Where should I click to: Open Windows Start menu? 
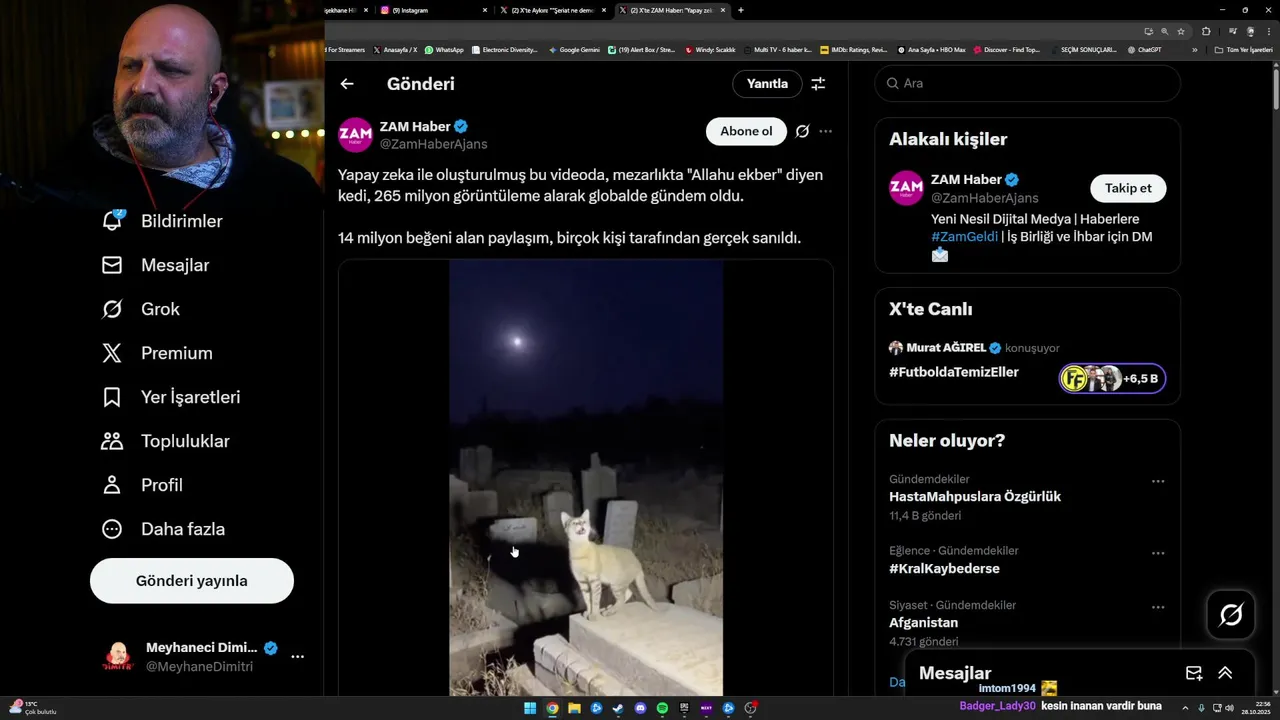[x=530, y=708]
